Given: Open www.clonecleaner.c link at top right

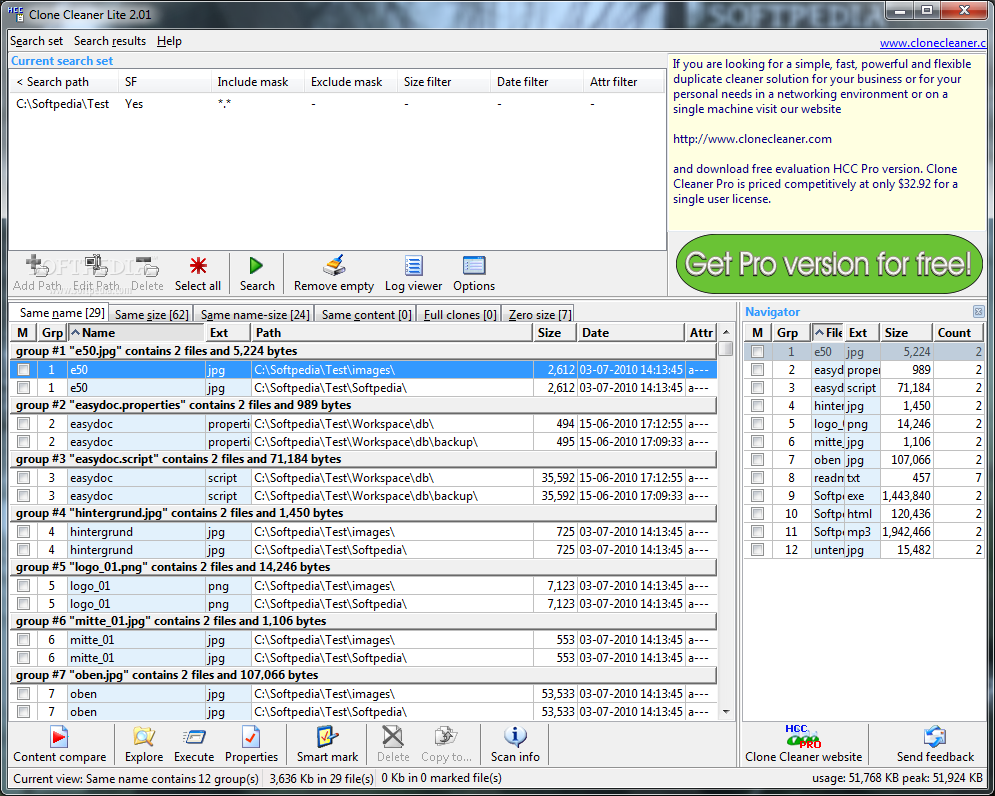Looking at the screenshot, I should [932, 43].
